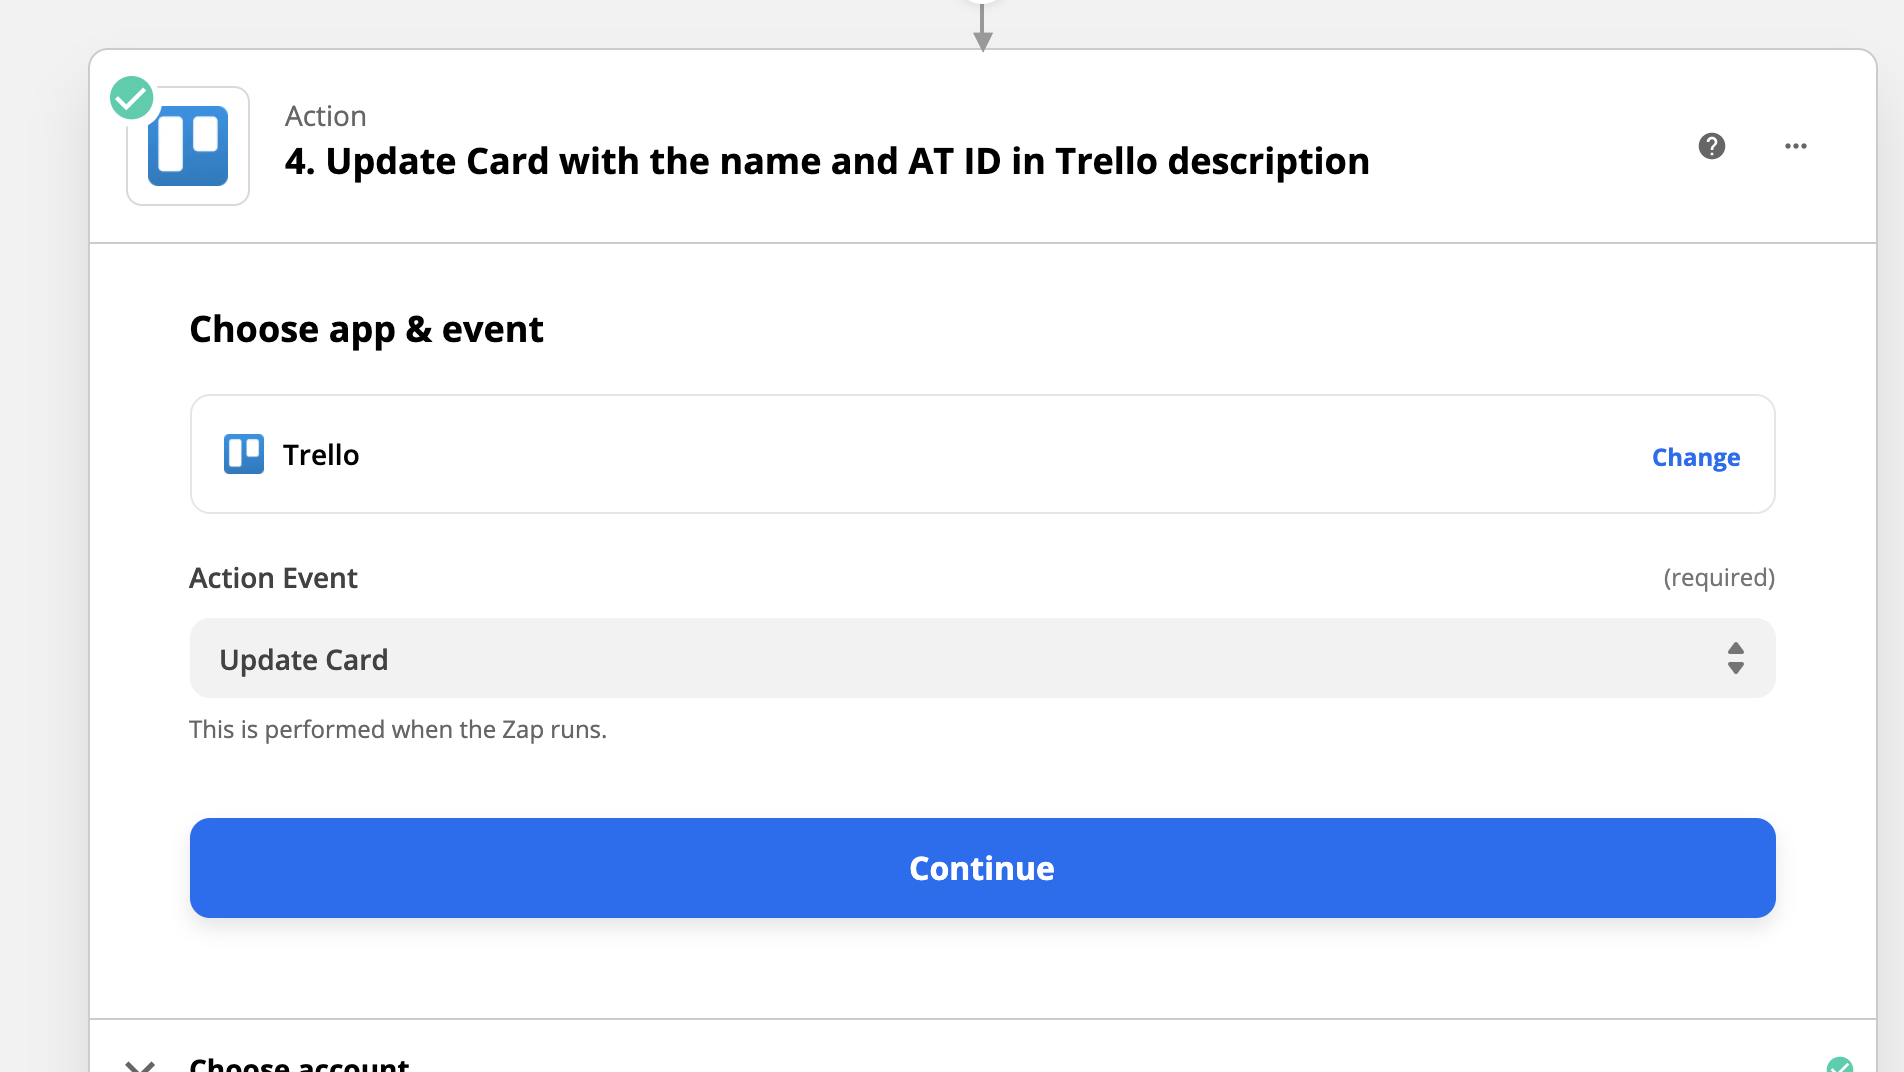Click the step title to rename it
The width and height of the screenshot is (1904, 1072).
coord(827,161)
